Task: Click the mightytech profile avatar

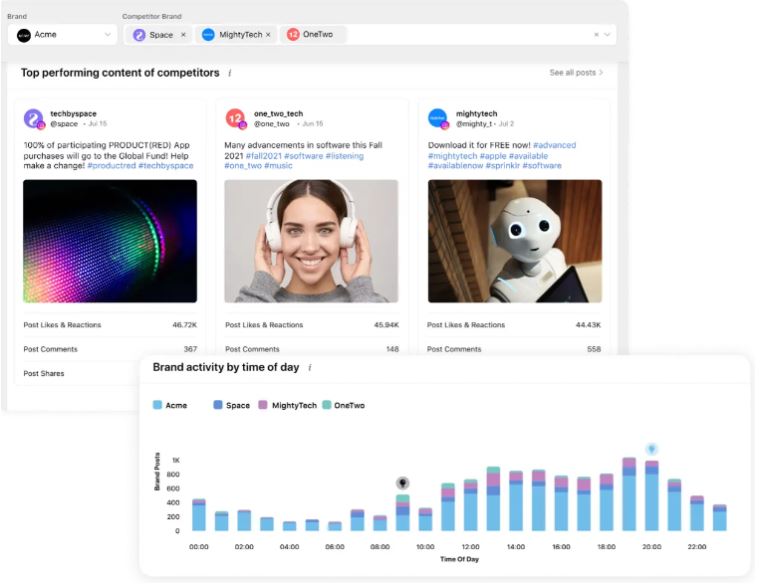Action: (x=438, y=118)
